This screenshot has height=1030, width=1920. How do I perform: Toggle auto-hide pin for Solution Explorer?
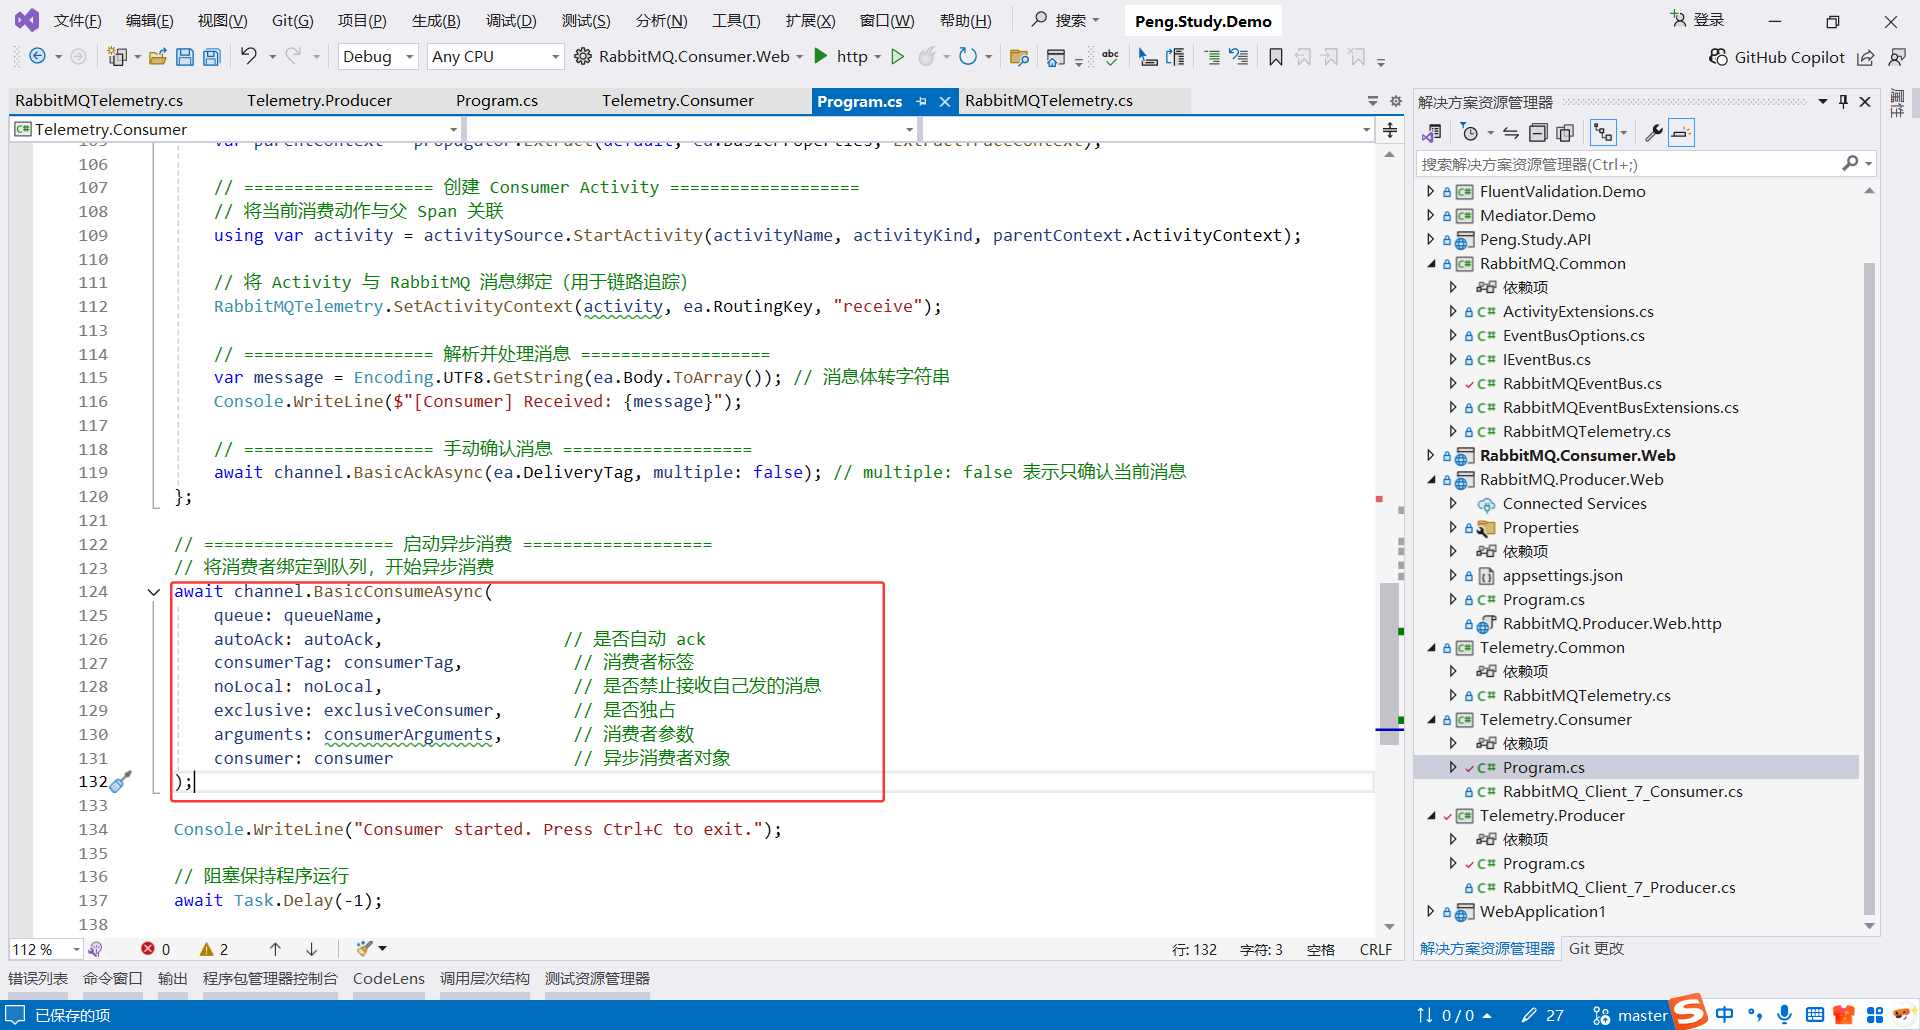click(x=1843, y=101)
